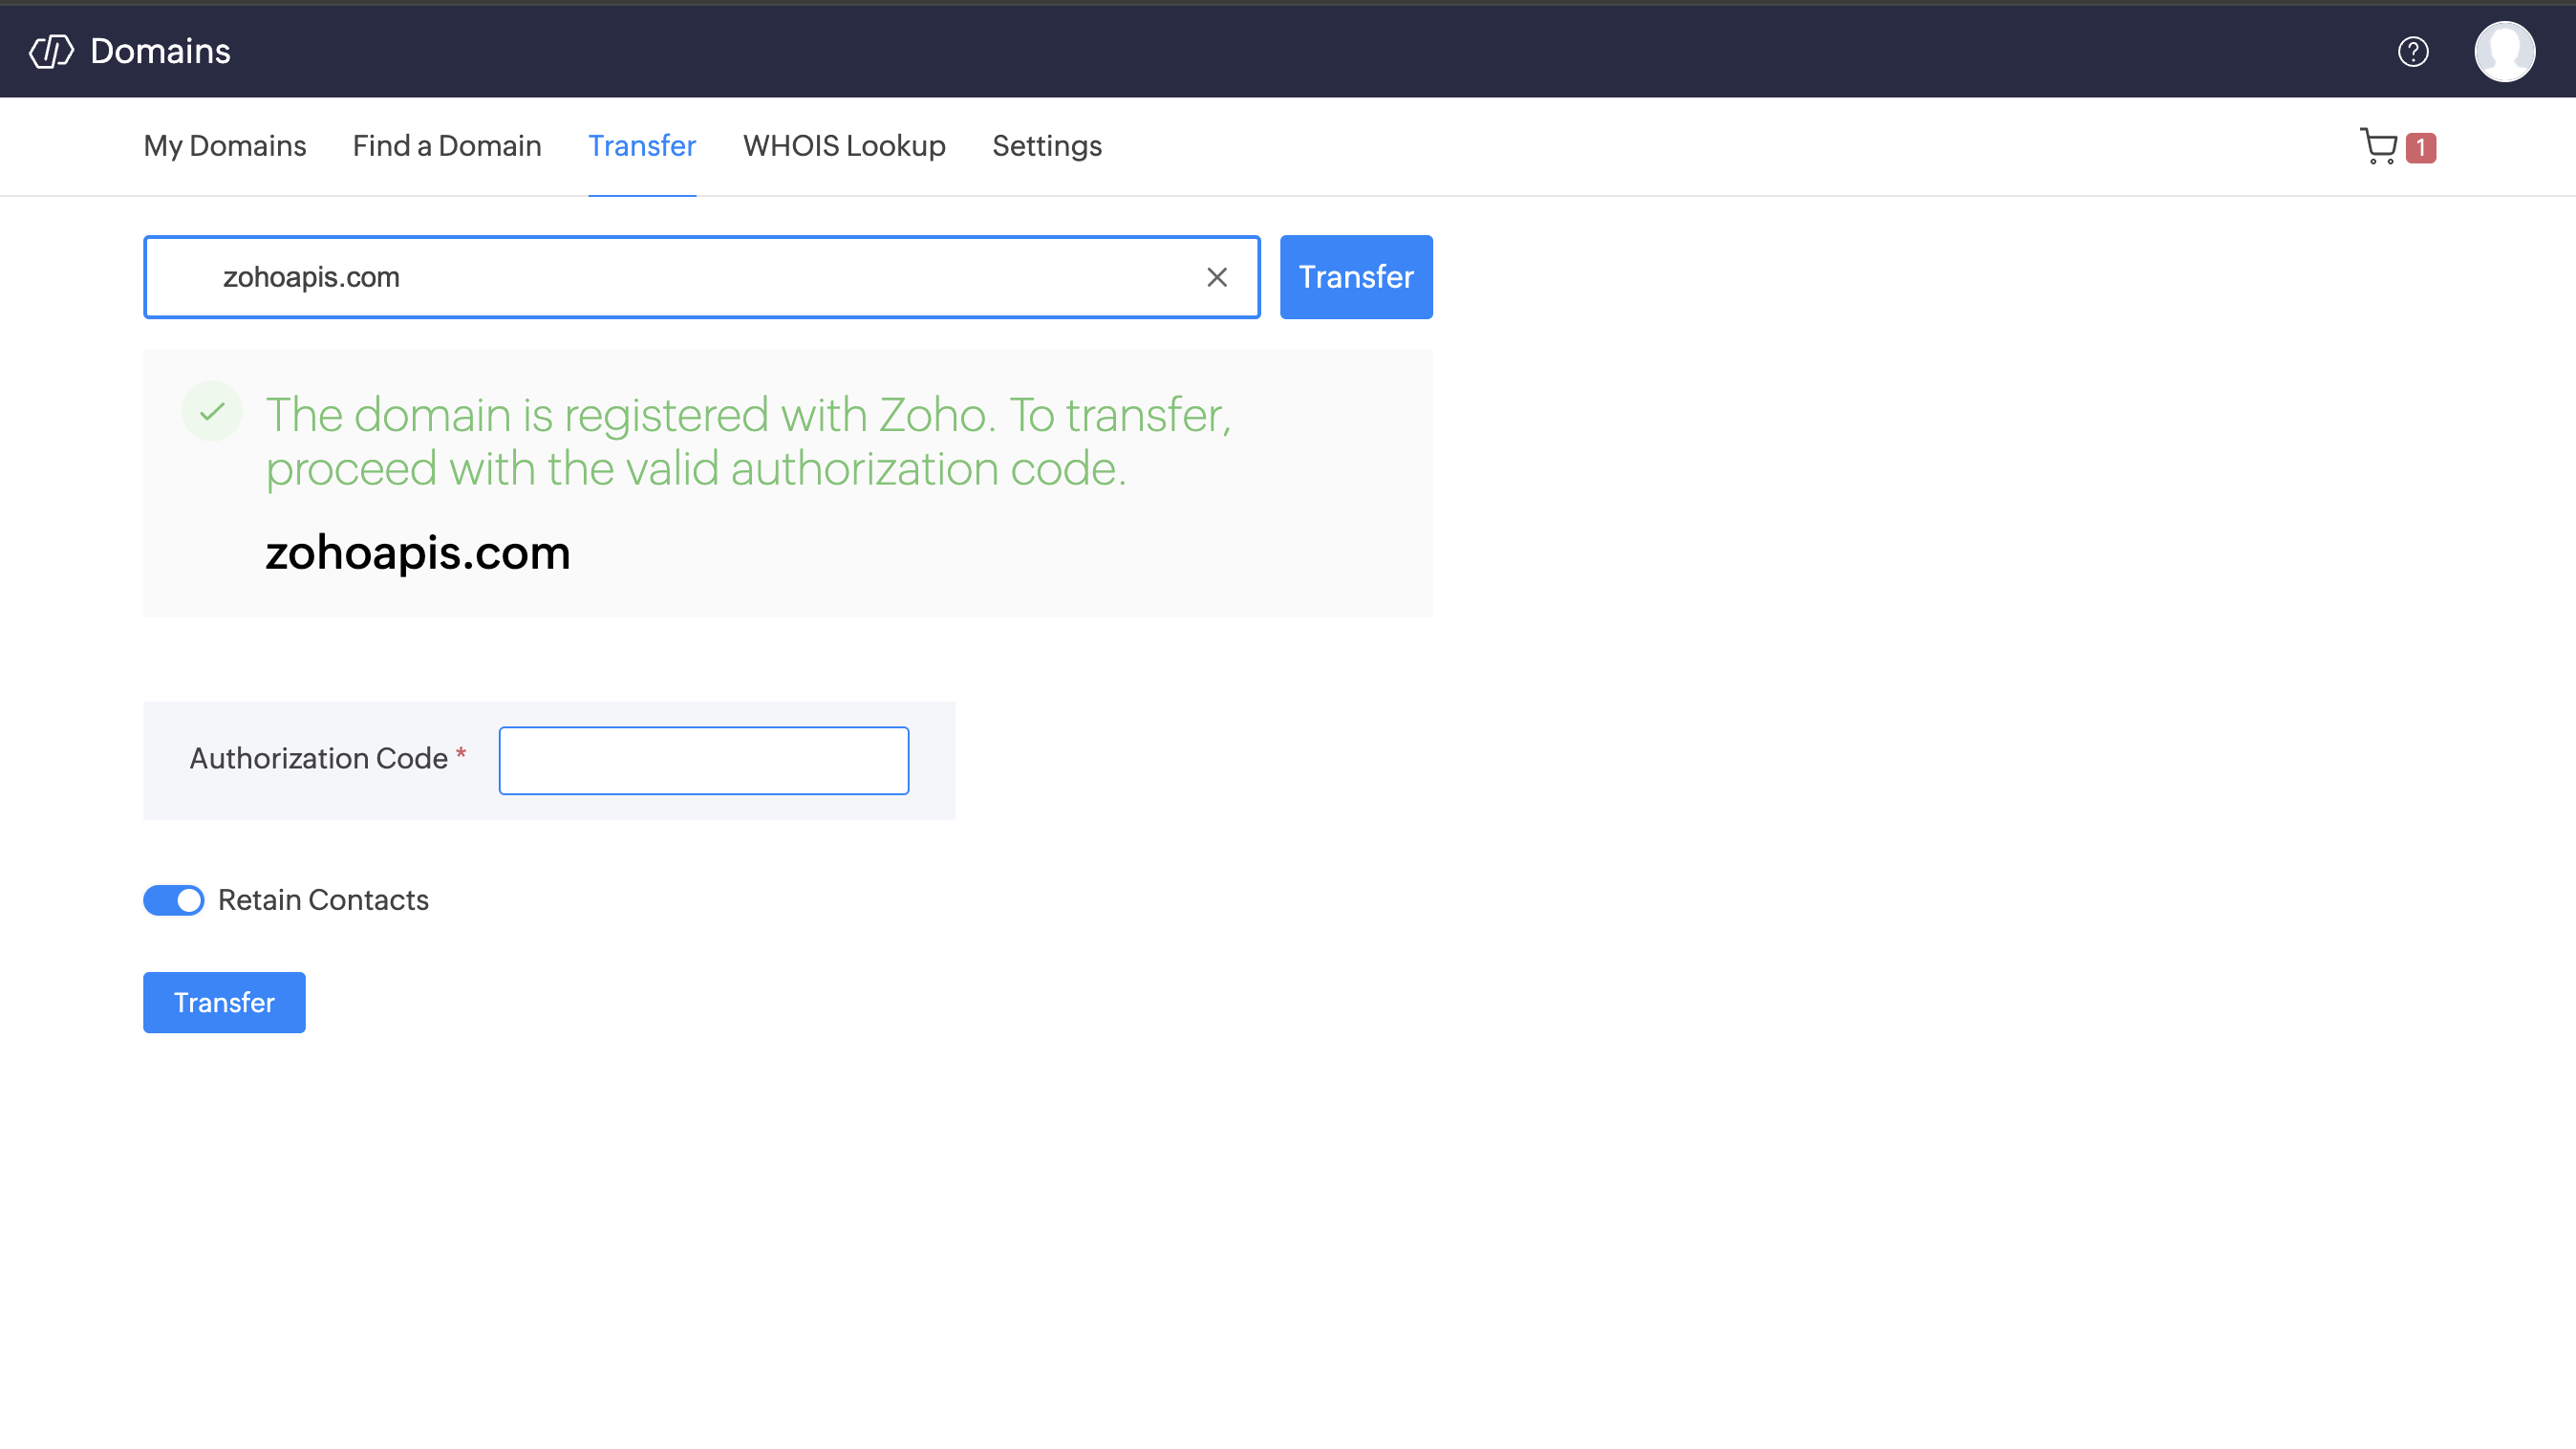
Task: Open the shopping cart icon
Action: [2379, 147]
